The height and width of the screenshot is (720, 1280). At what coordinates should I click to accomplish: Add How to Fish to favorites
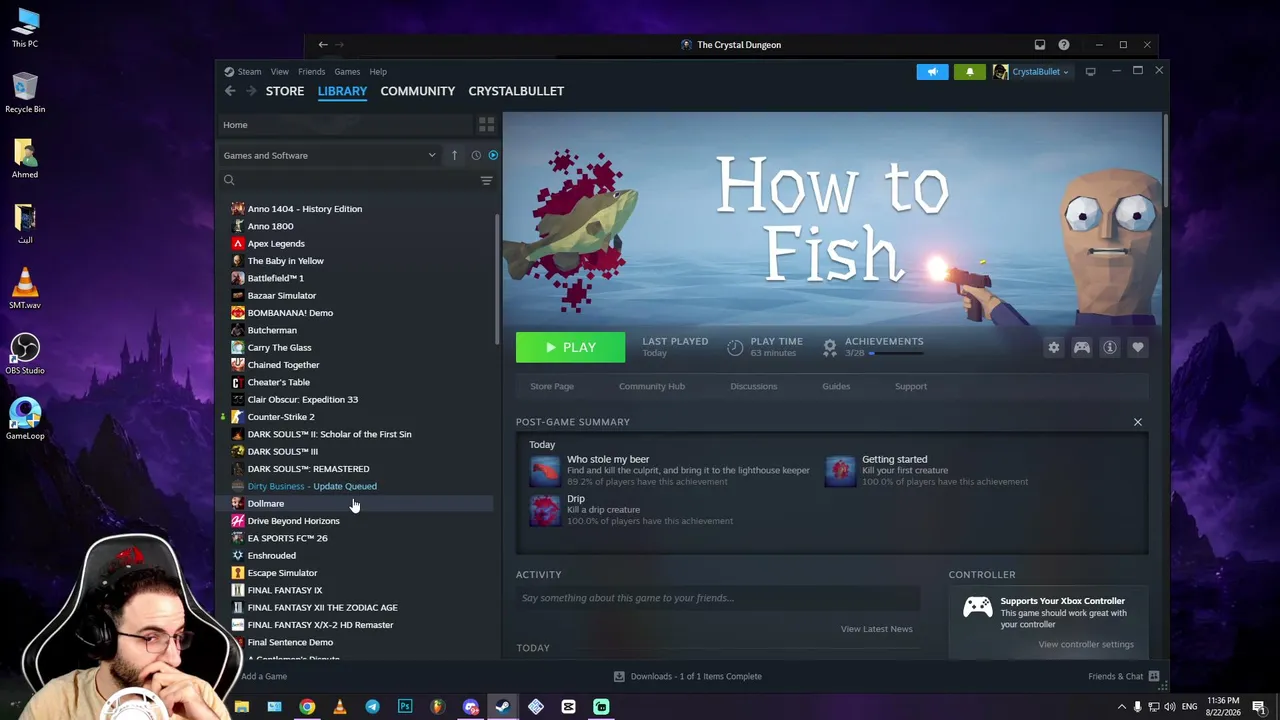point(1137,347)
